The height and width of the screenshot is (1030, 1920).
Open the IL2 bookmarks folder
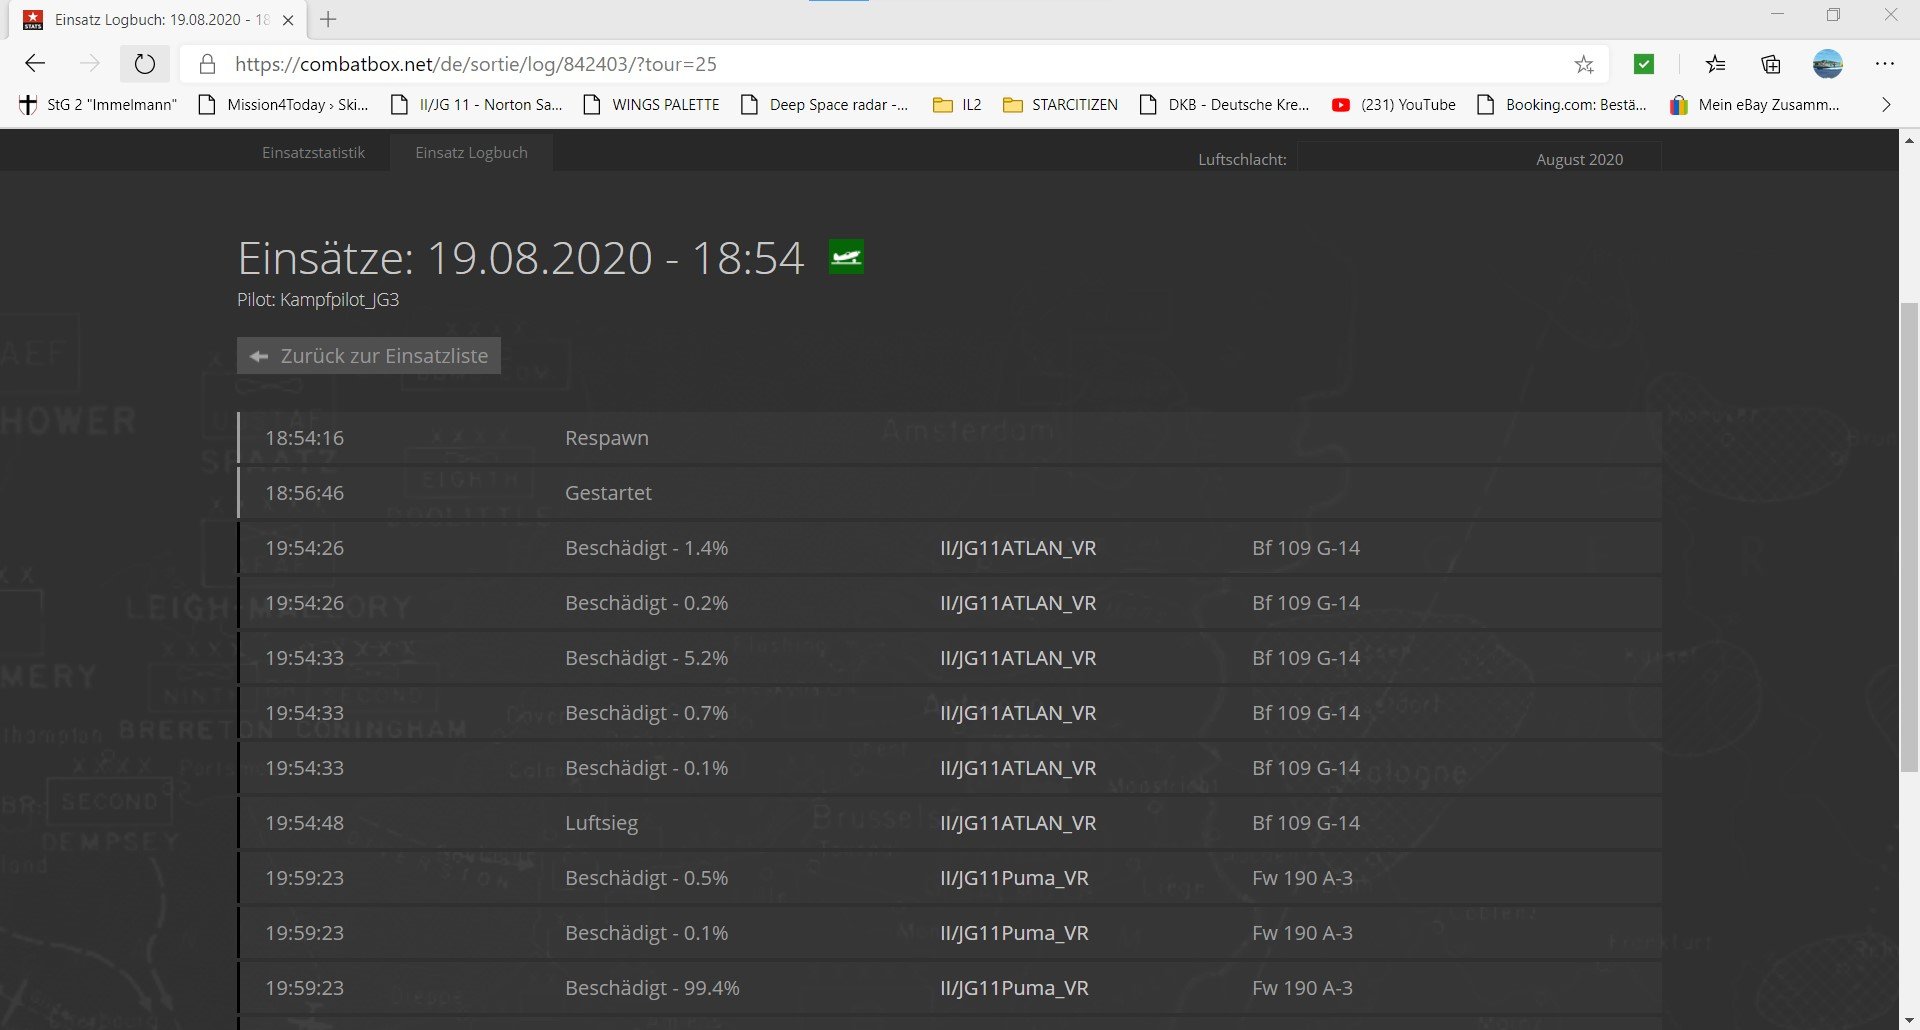(957, 105)
